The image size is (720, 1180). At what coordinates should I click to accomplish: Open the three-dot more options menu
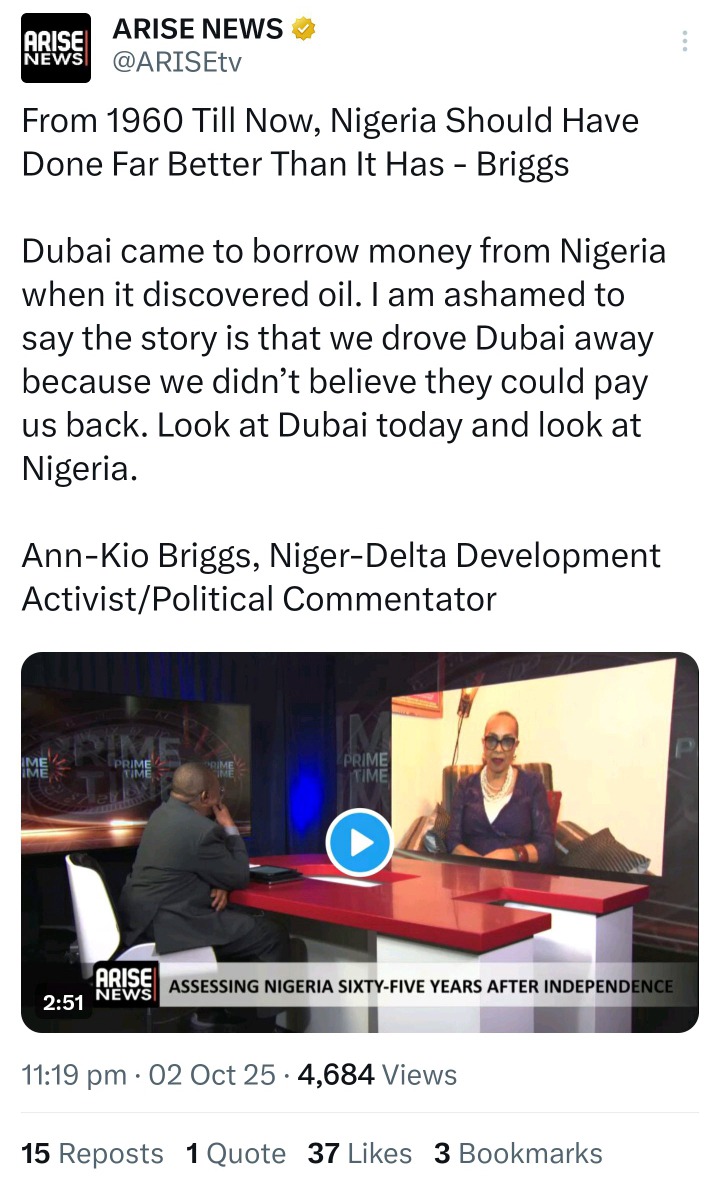[x=685, y=41]
